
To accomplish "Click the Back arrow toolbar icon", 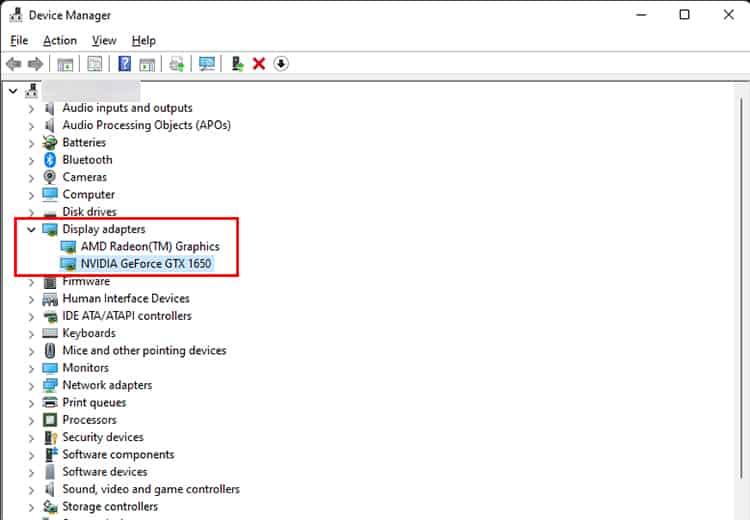I will click(14, 64).
